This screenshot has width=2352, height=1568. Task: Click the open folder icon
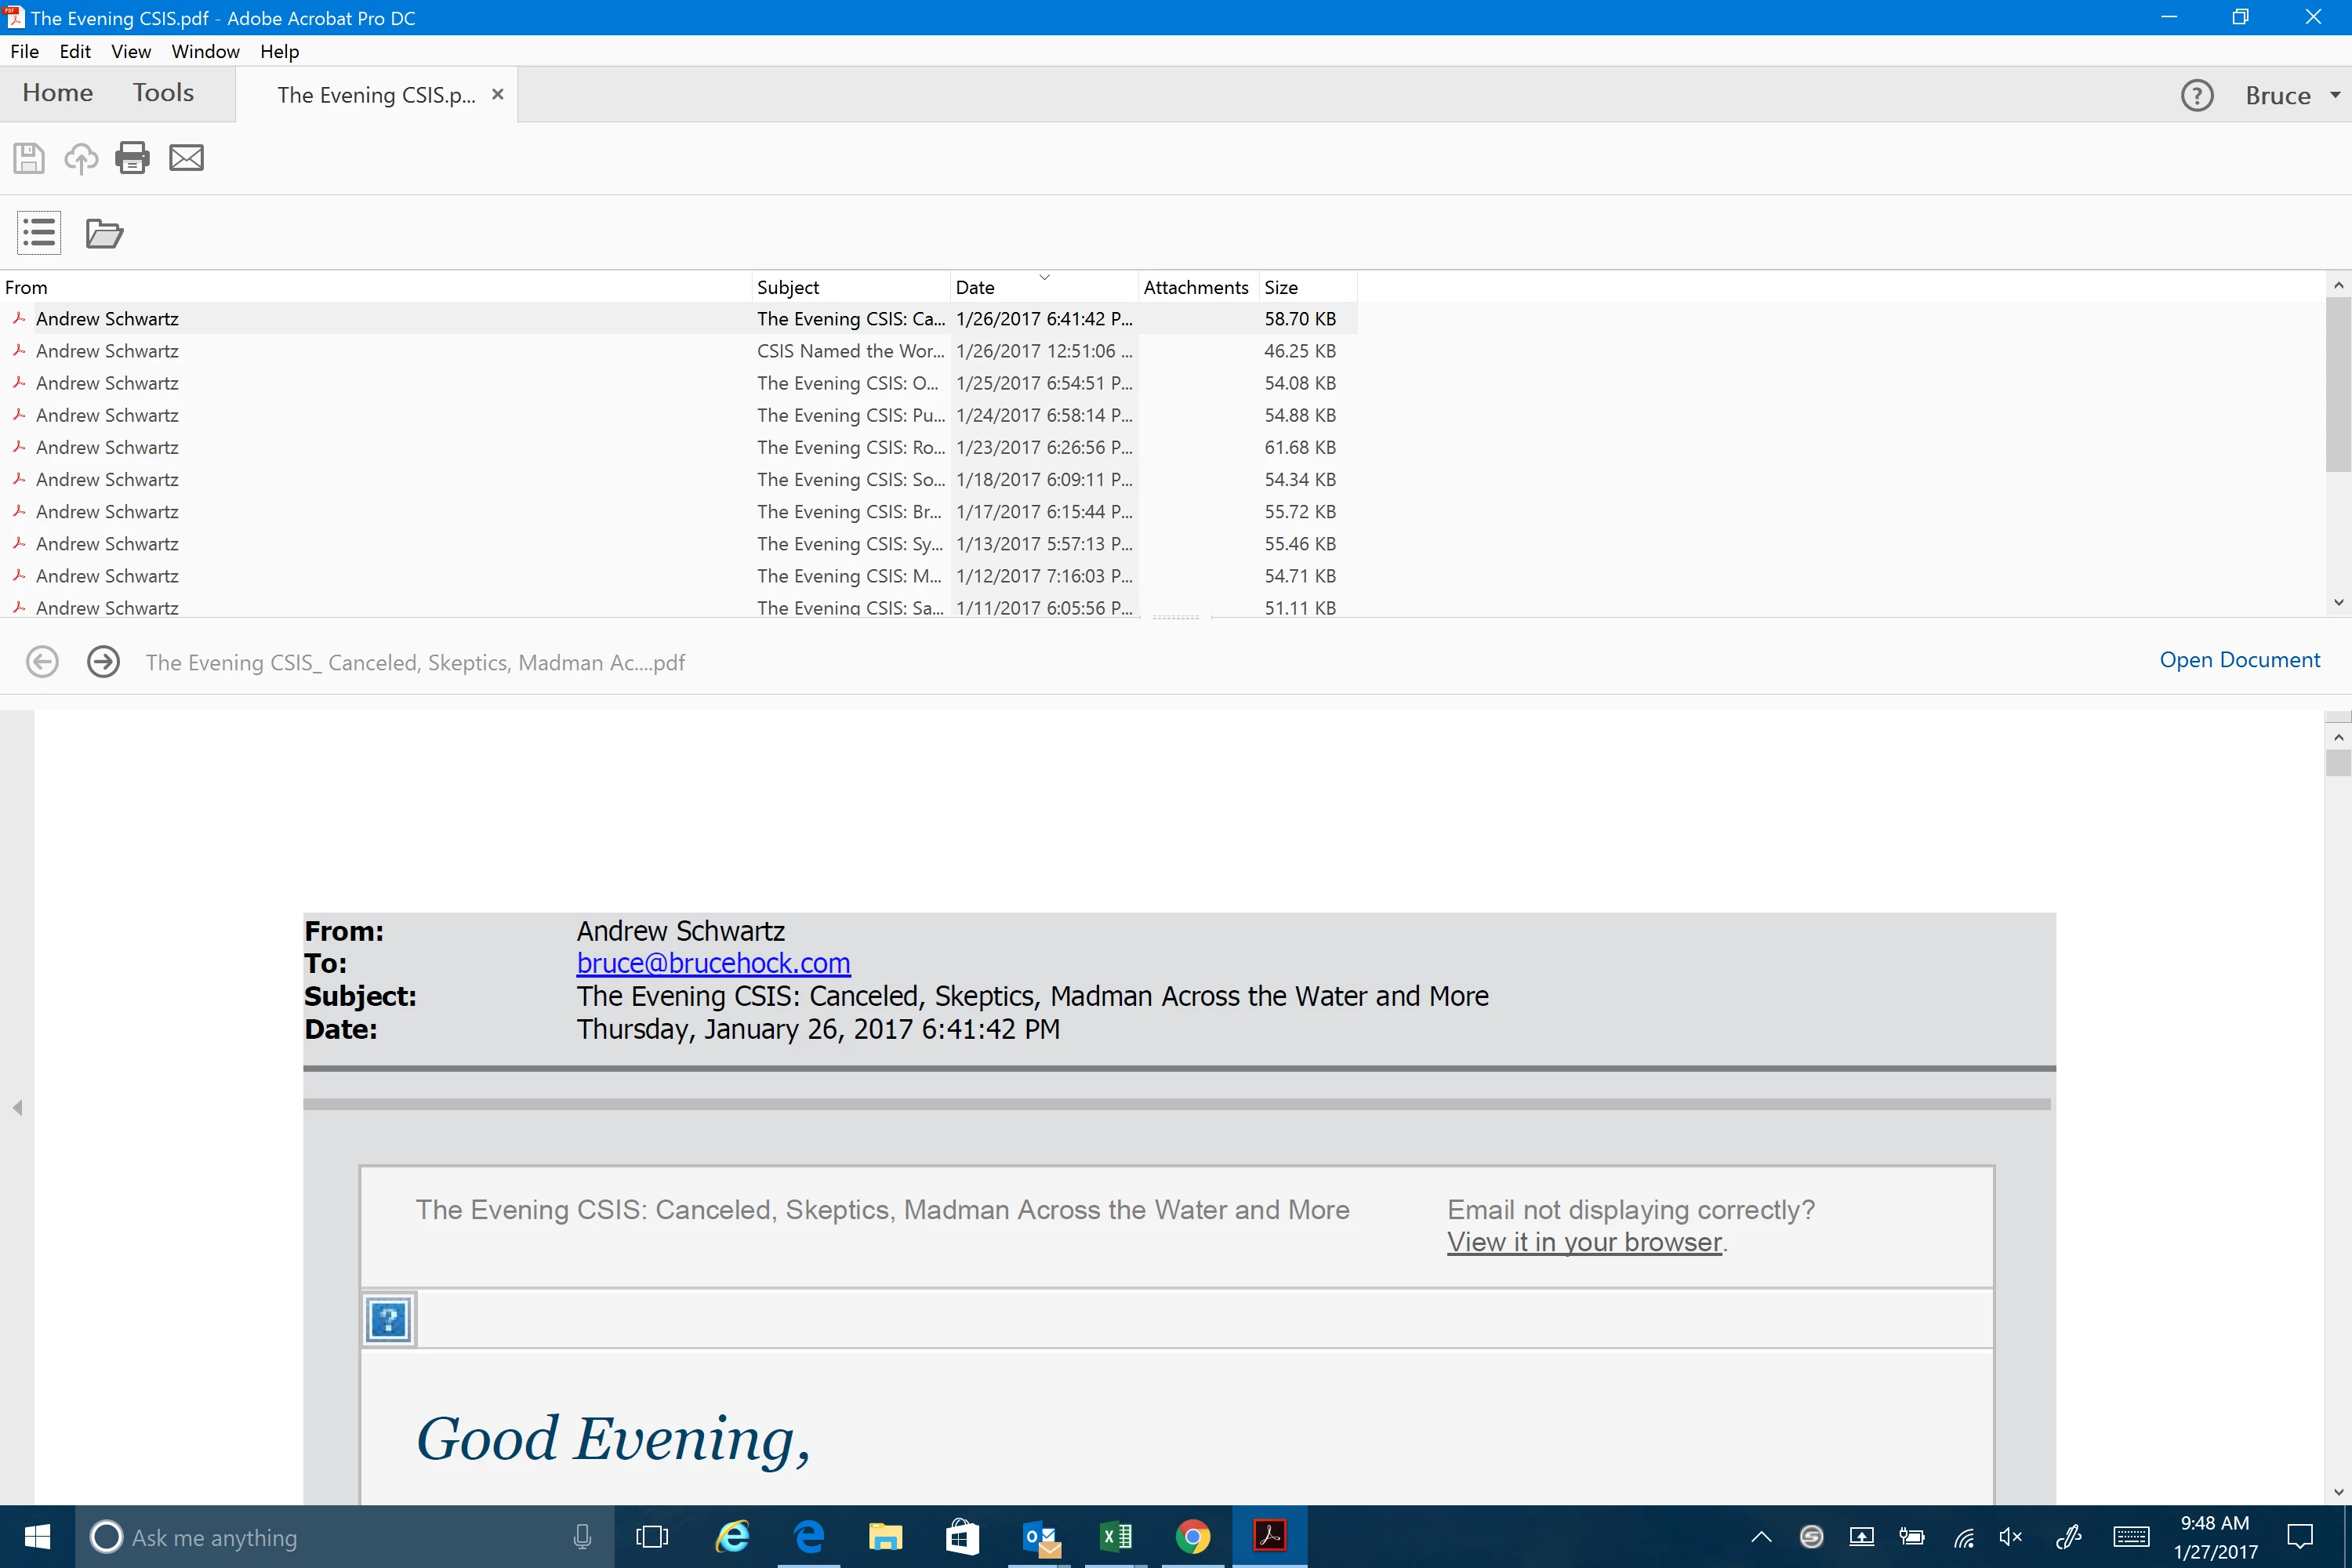(104, 233)
